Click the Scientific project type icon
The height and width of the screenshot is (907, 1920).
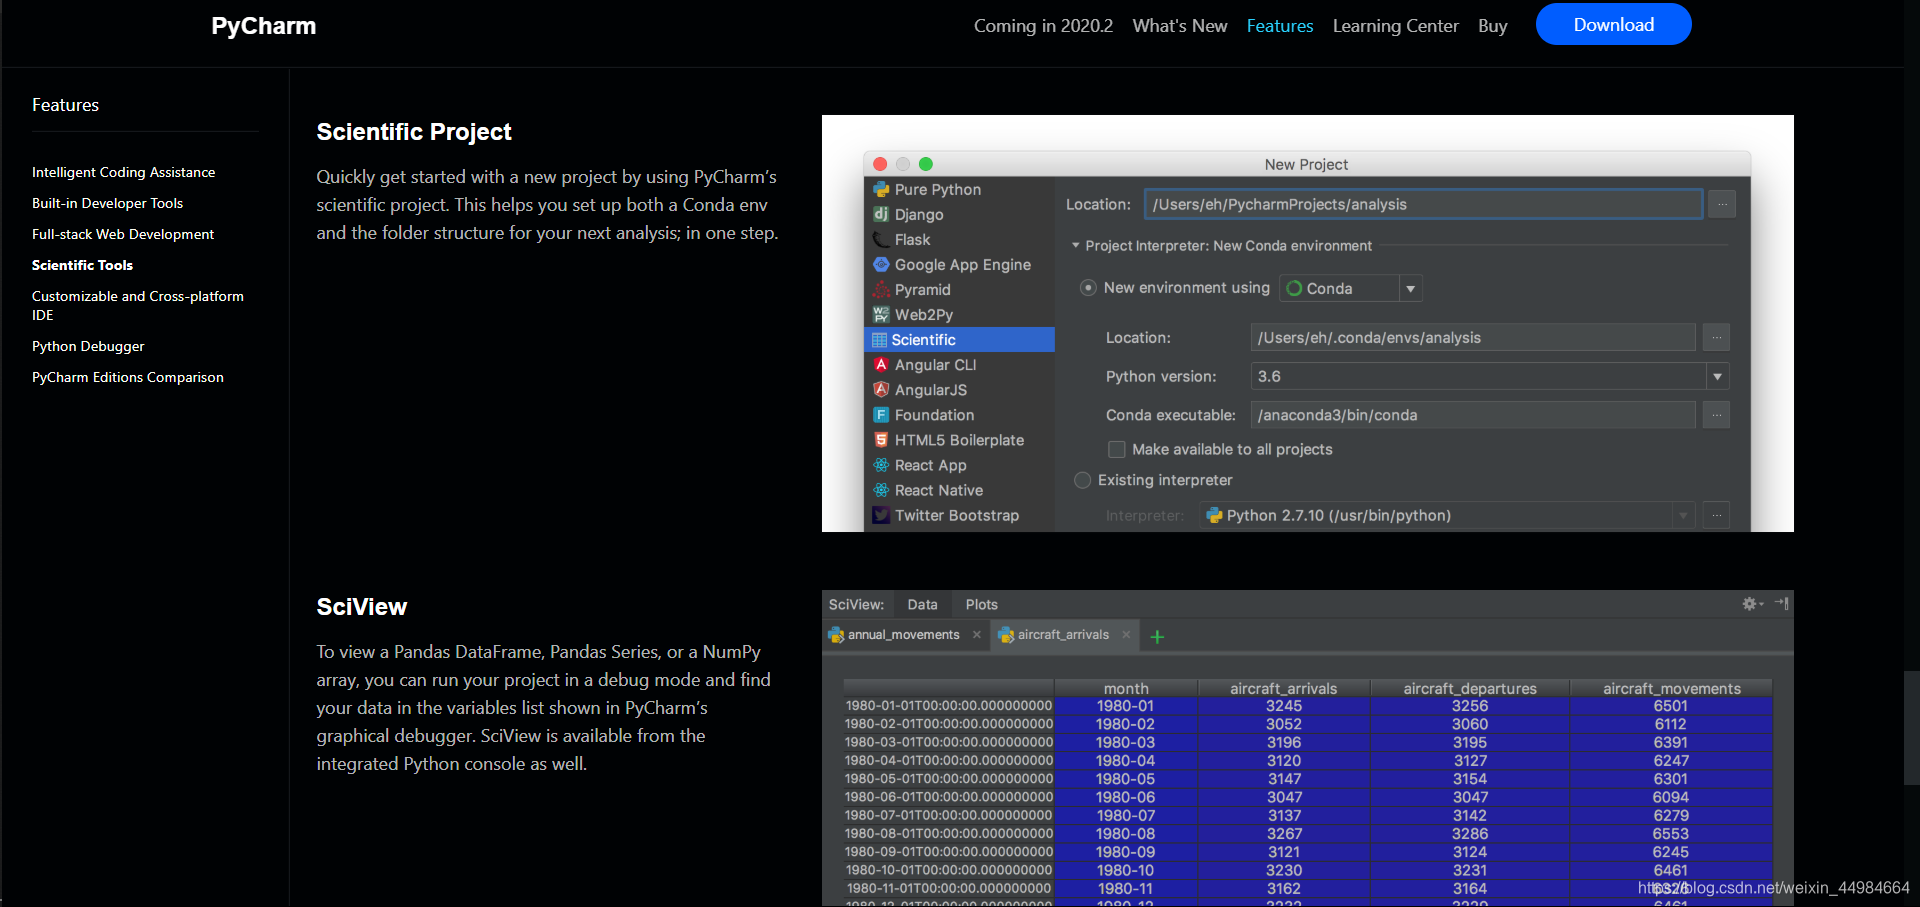880,340
